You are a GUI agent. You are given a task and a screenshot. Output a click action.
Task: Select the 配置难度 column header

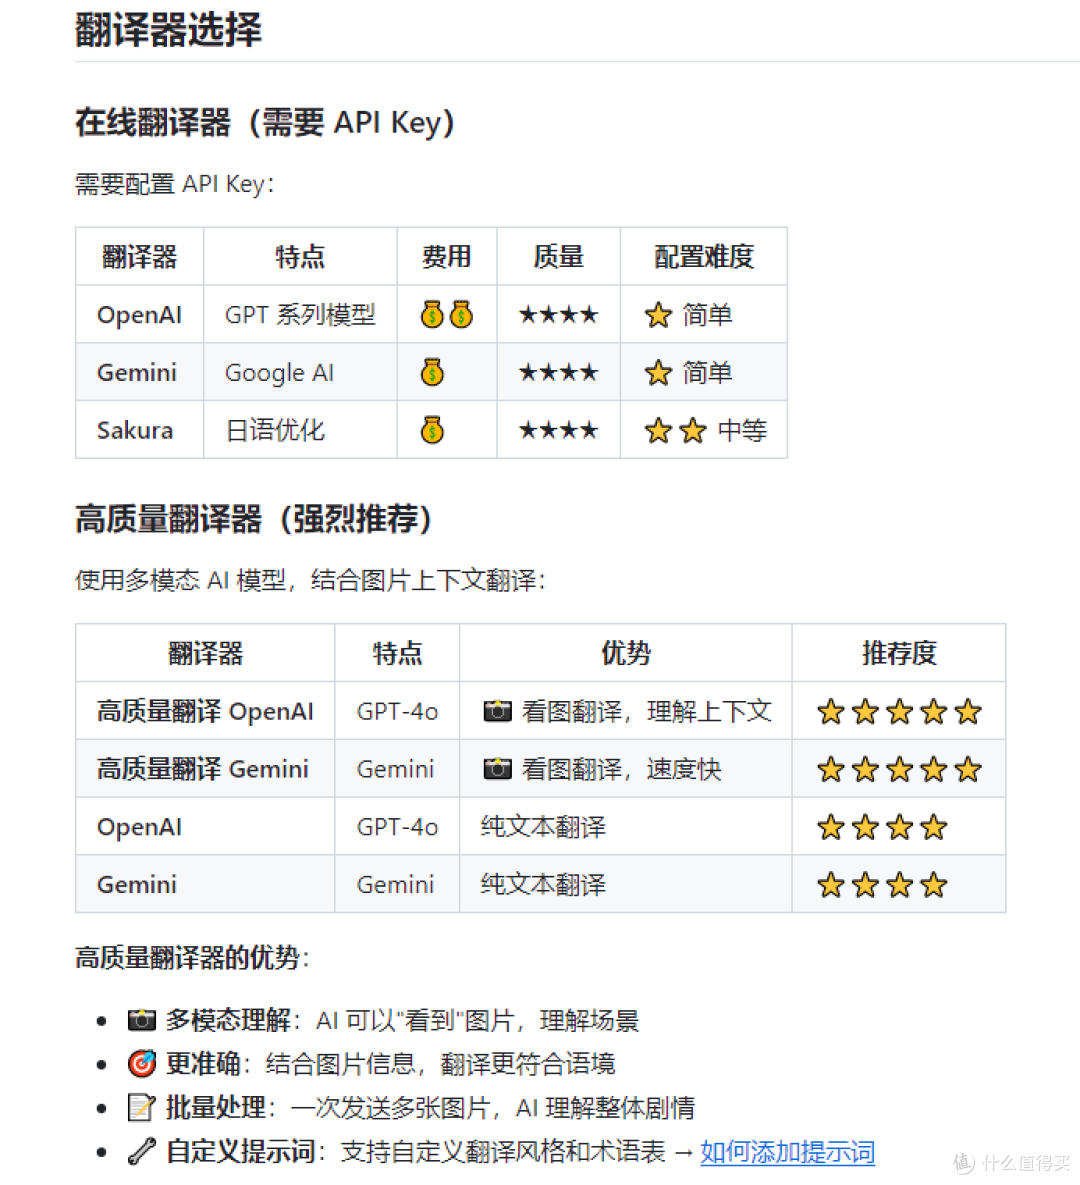(704, 256)
